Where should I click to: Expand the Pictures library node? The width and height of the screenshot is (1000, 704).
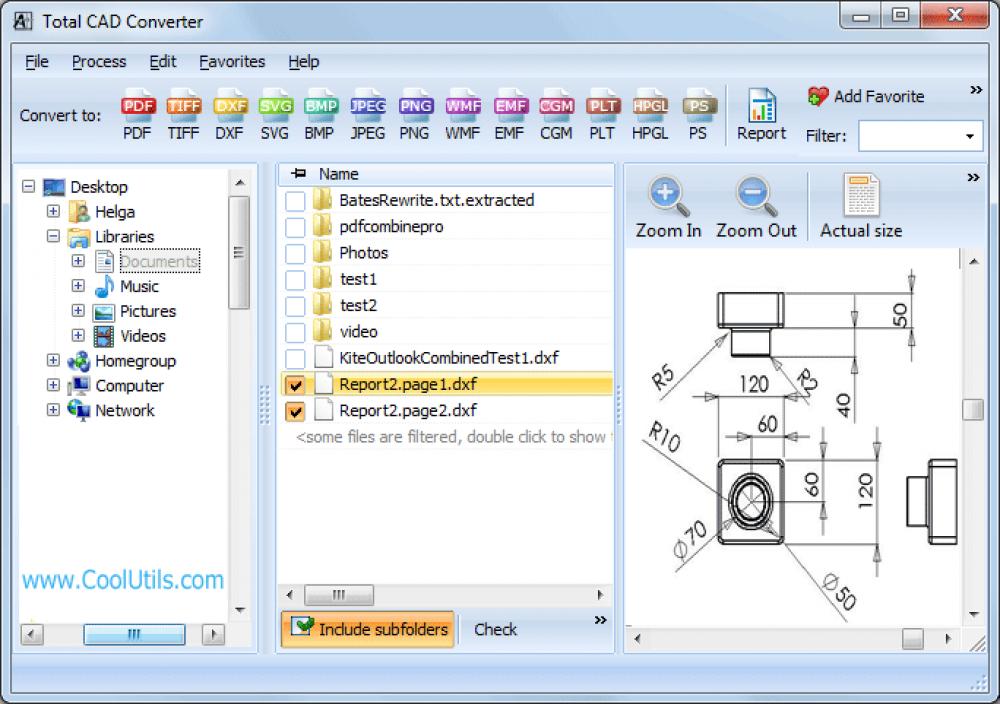point(78,311)
